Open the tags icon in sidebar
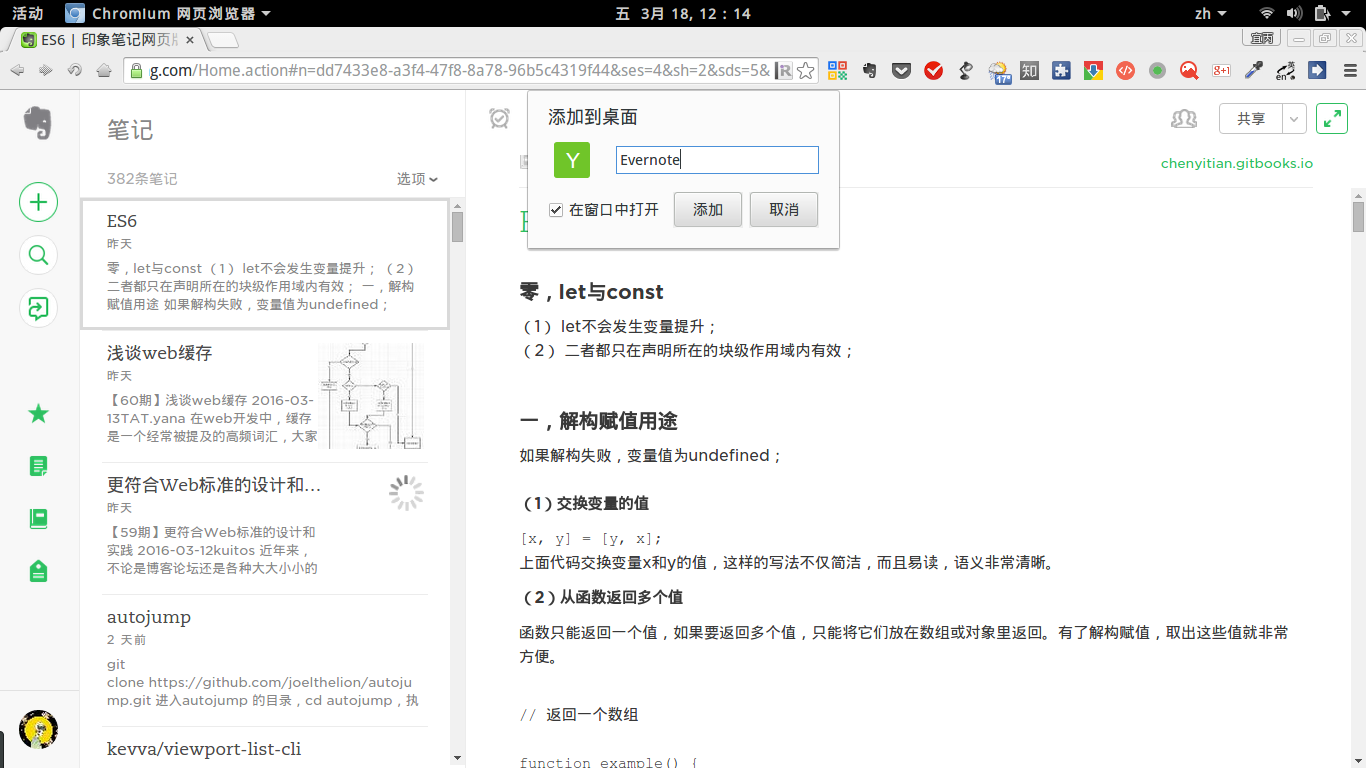Viewport: 1366px width, 768px height. (38, 571)
